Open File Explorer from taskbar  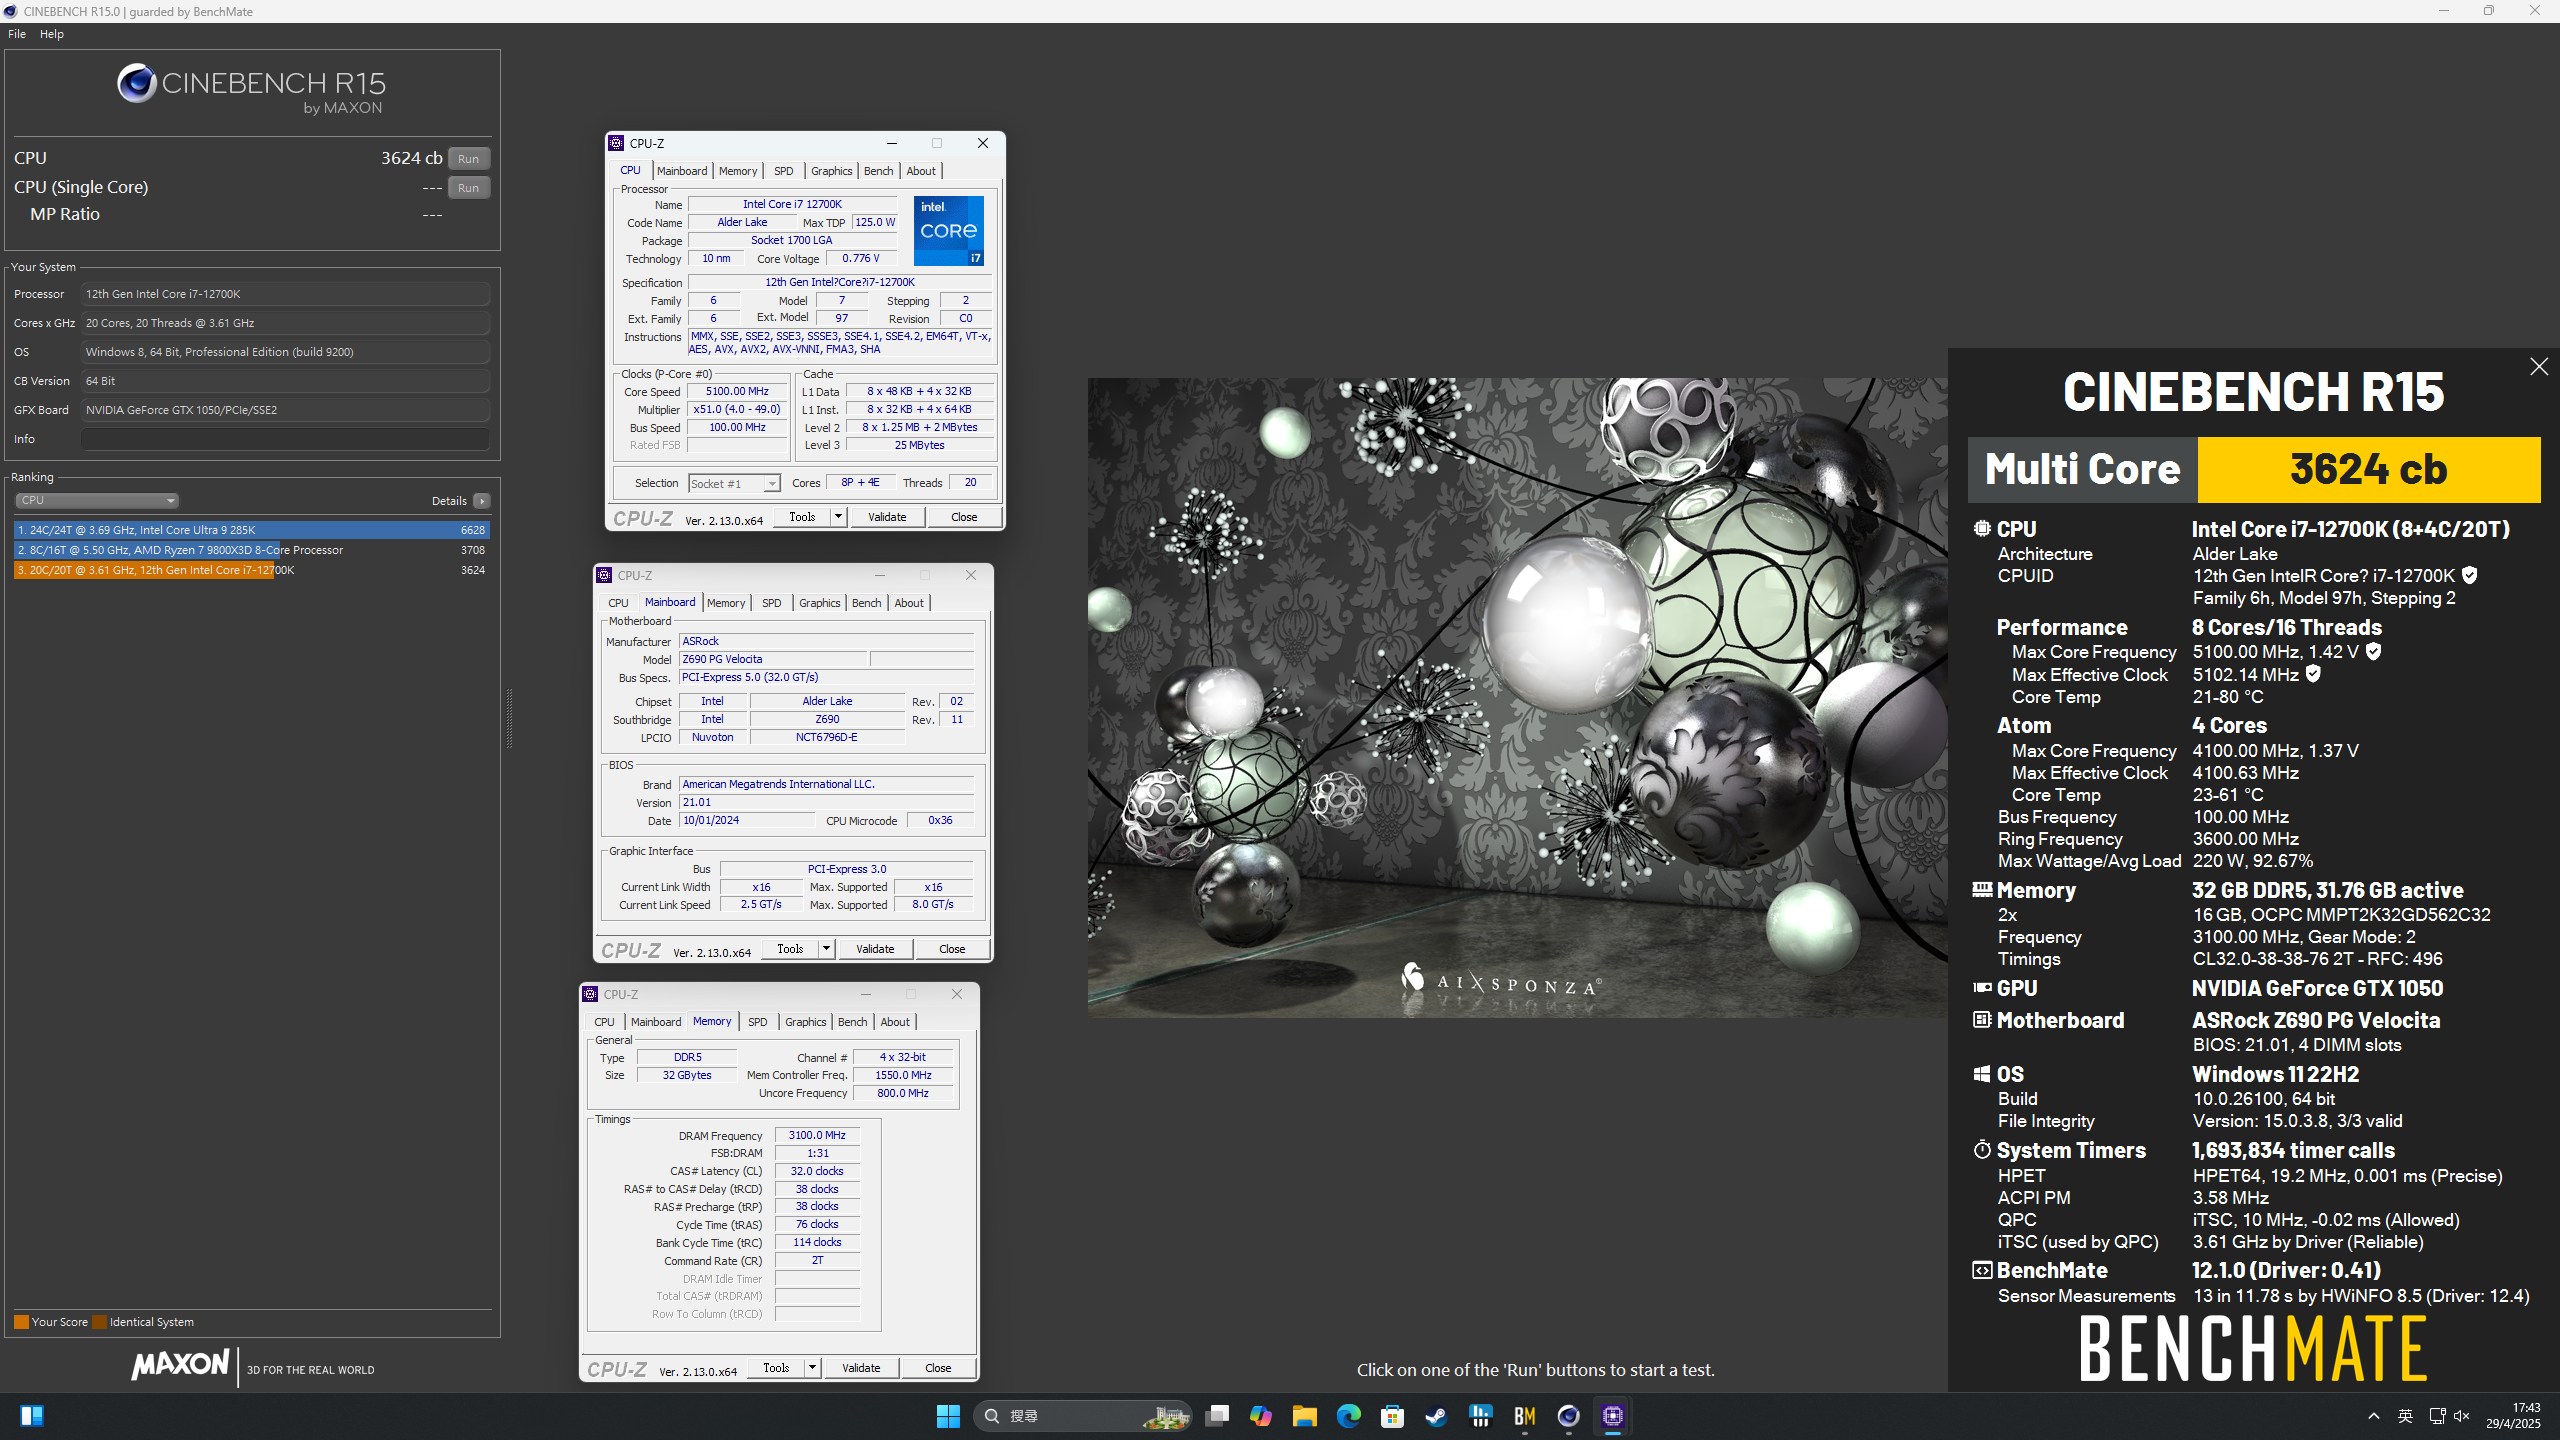tap(1304, 1416)
